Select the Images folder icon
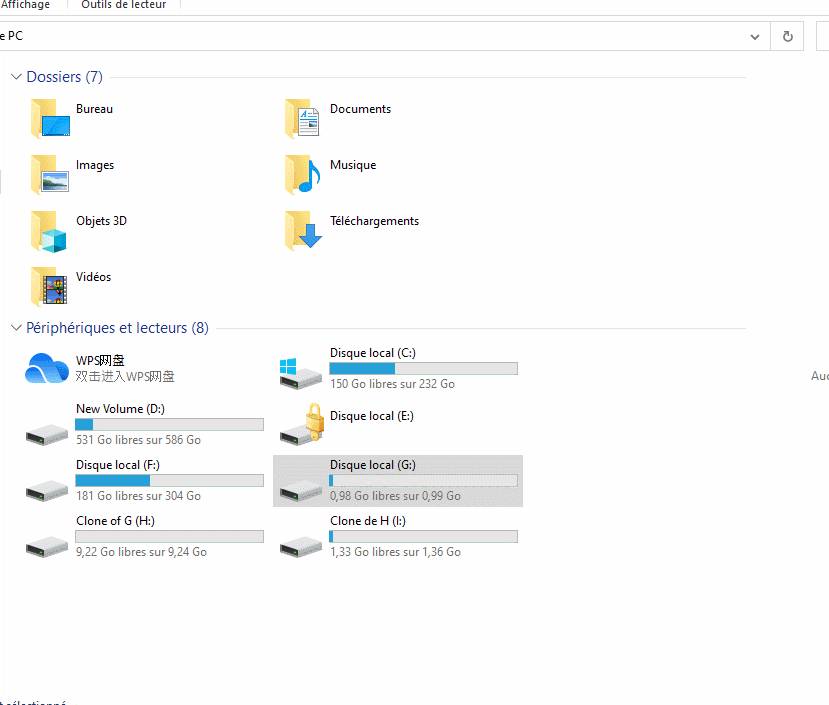The image size is (829, 705). coord(49,175)
